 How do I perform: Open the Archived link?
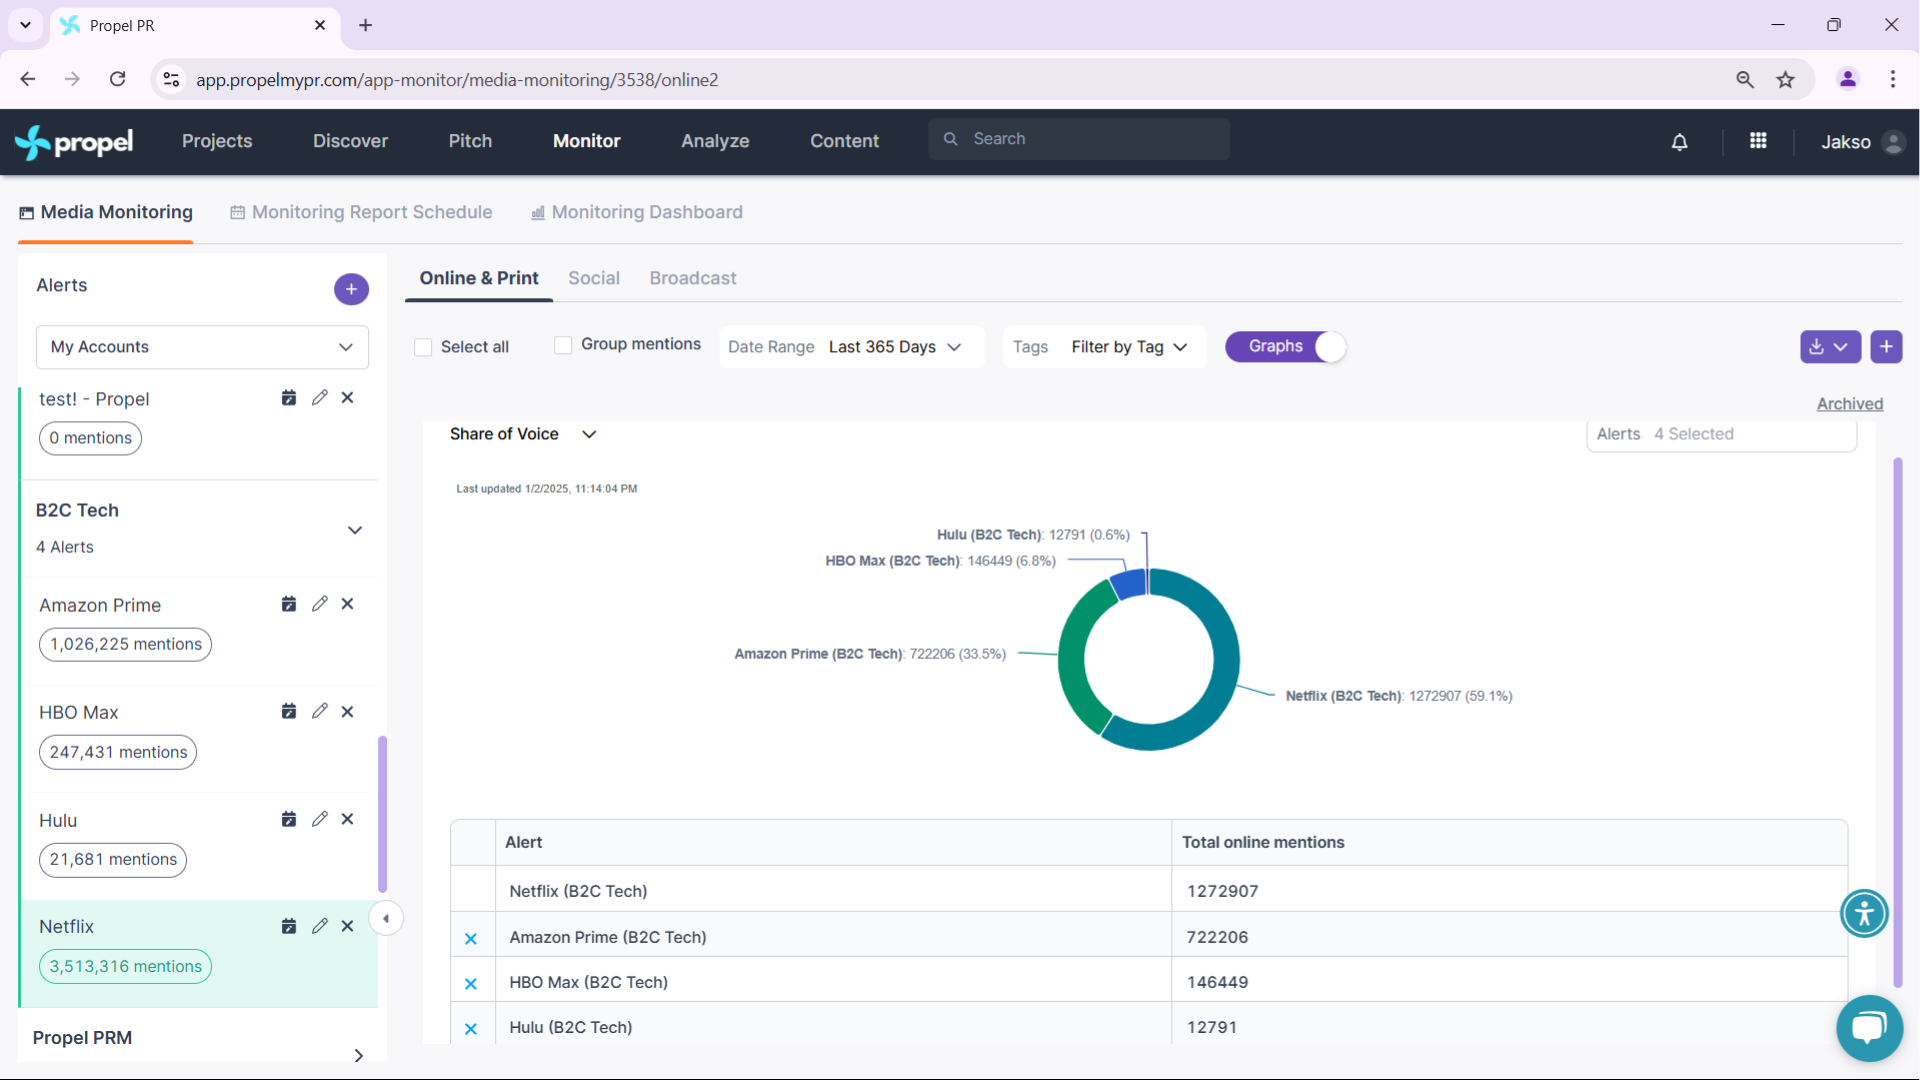pos(1849,404)
